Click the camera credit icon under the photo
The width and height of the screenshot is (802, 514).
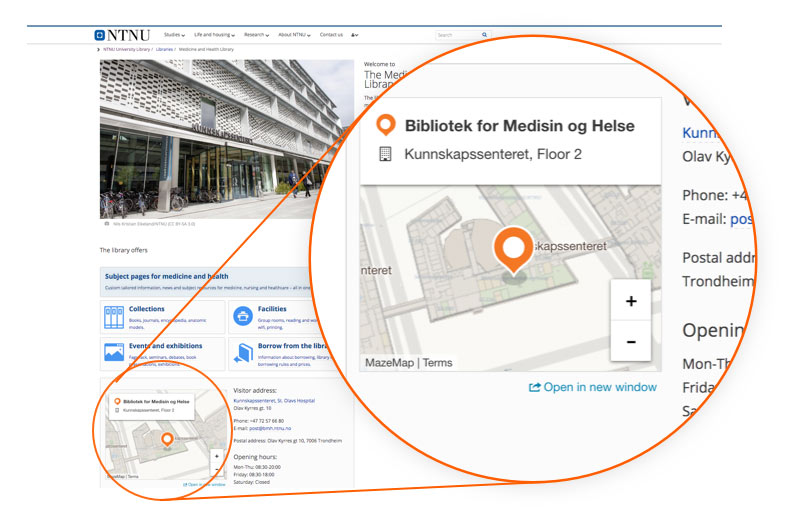click(x=106, y=224)
